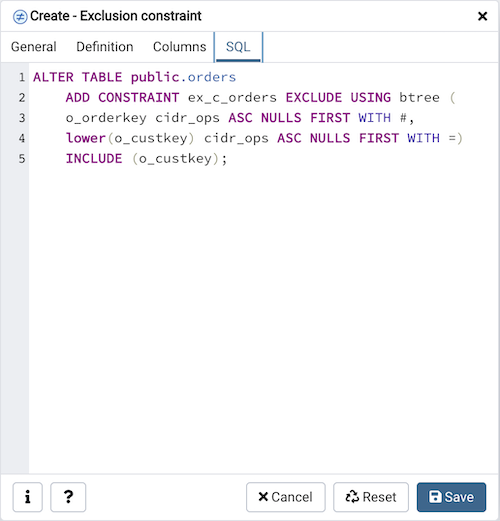Click constraint name 'ex_c_orders'

point(232,98)
